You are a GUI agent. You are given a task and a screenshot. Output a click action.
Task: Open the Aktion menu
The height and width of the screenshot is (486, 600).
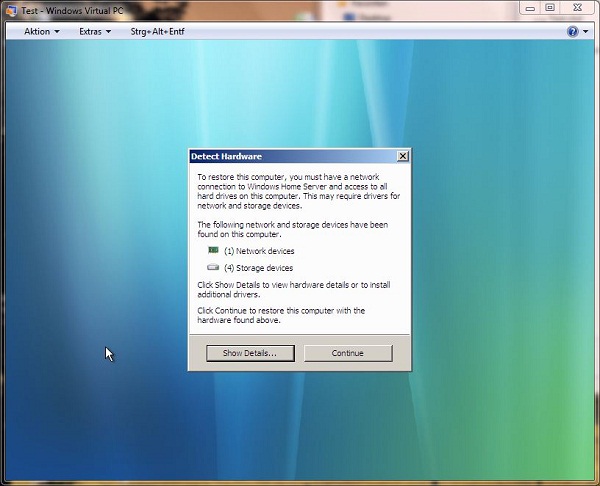(42, 31)
